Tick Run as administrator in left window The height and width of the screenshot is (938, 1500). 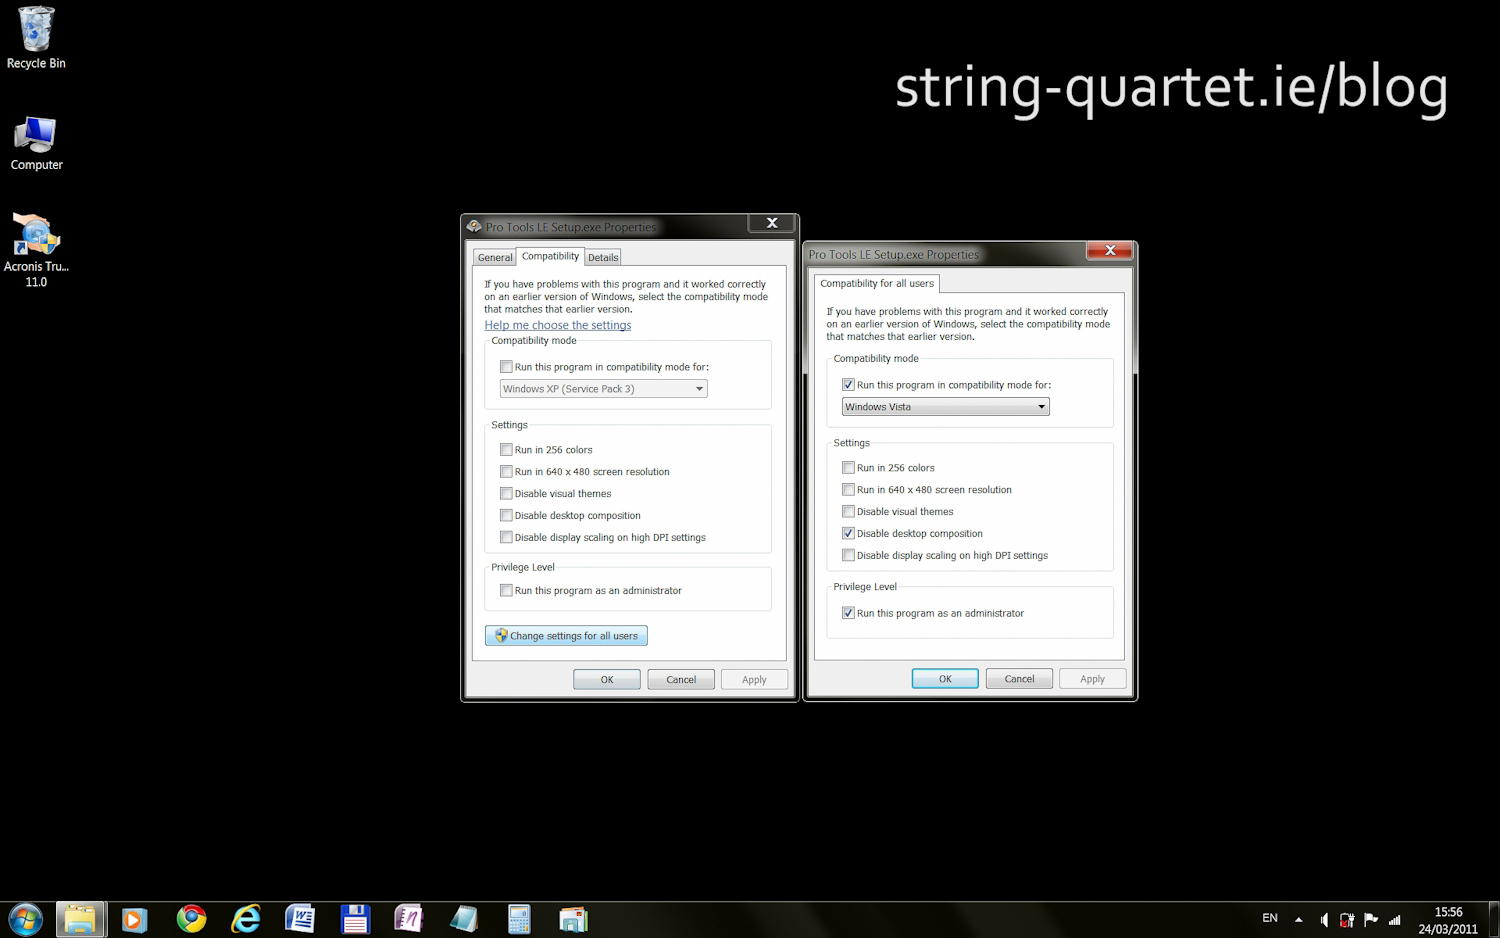pyautogui.click(x=506, y=591)
